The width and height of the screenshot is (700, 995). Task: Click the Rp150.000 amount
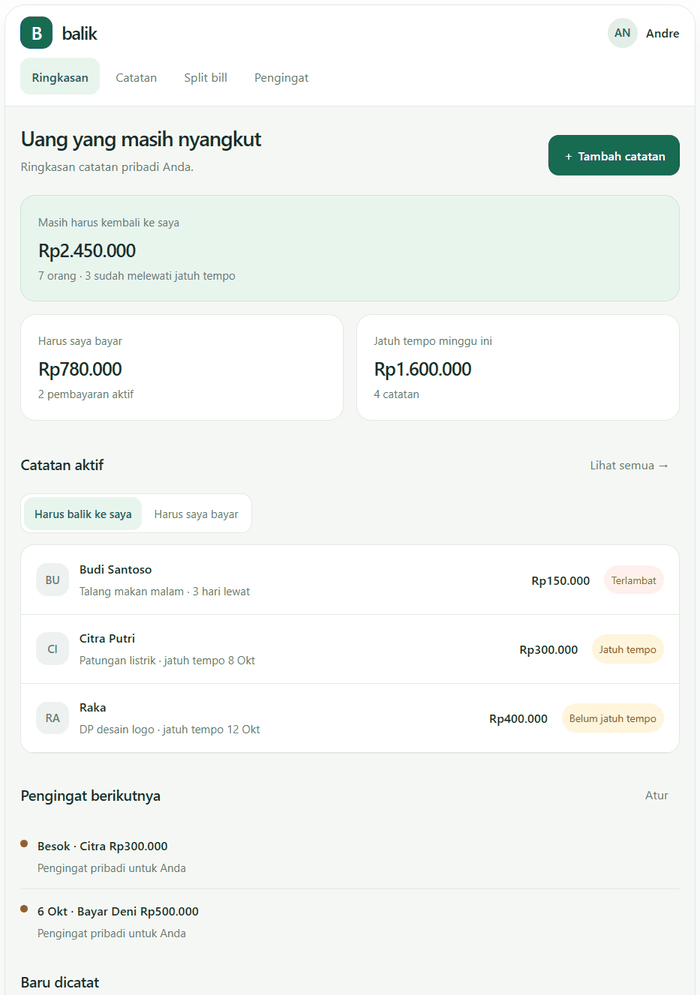pos(560,581)
